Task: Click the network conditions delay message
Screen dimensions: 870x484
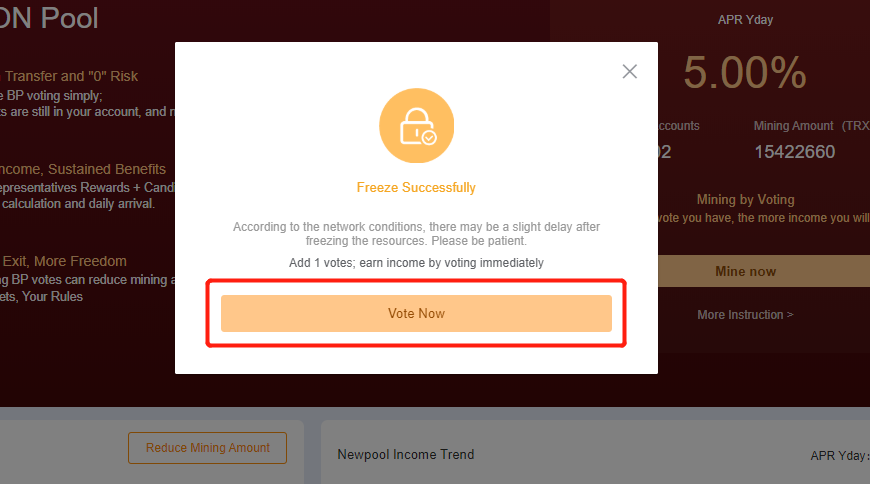Action: (x=416, y=234)
